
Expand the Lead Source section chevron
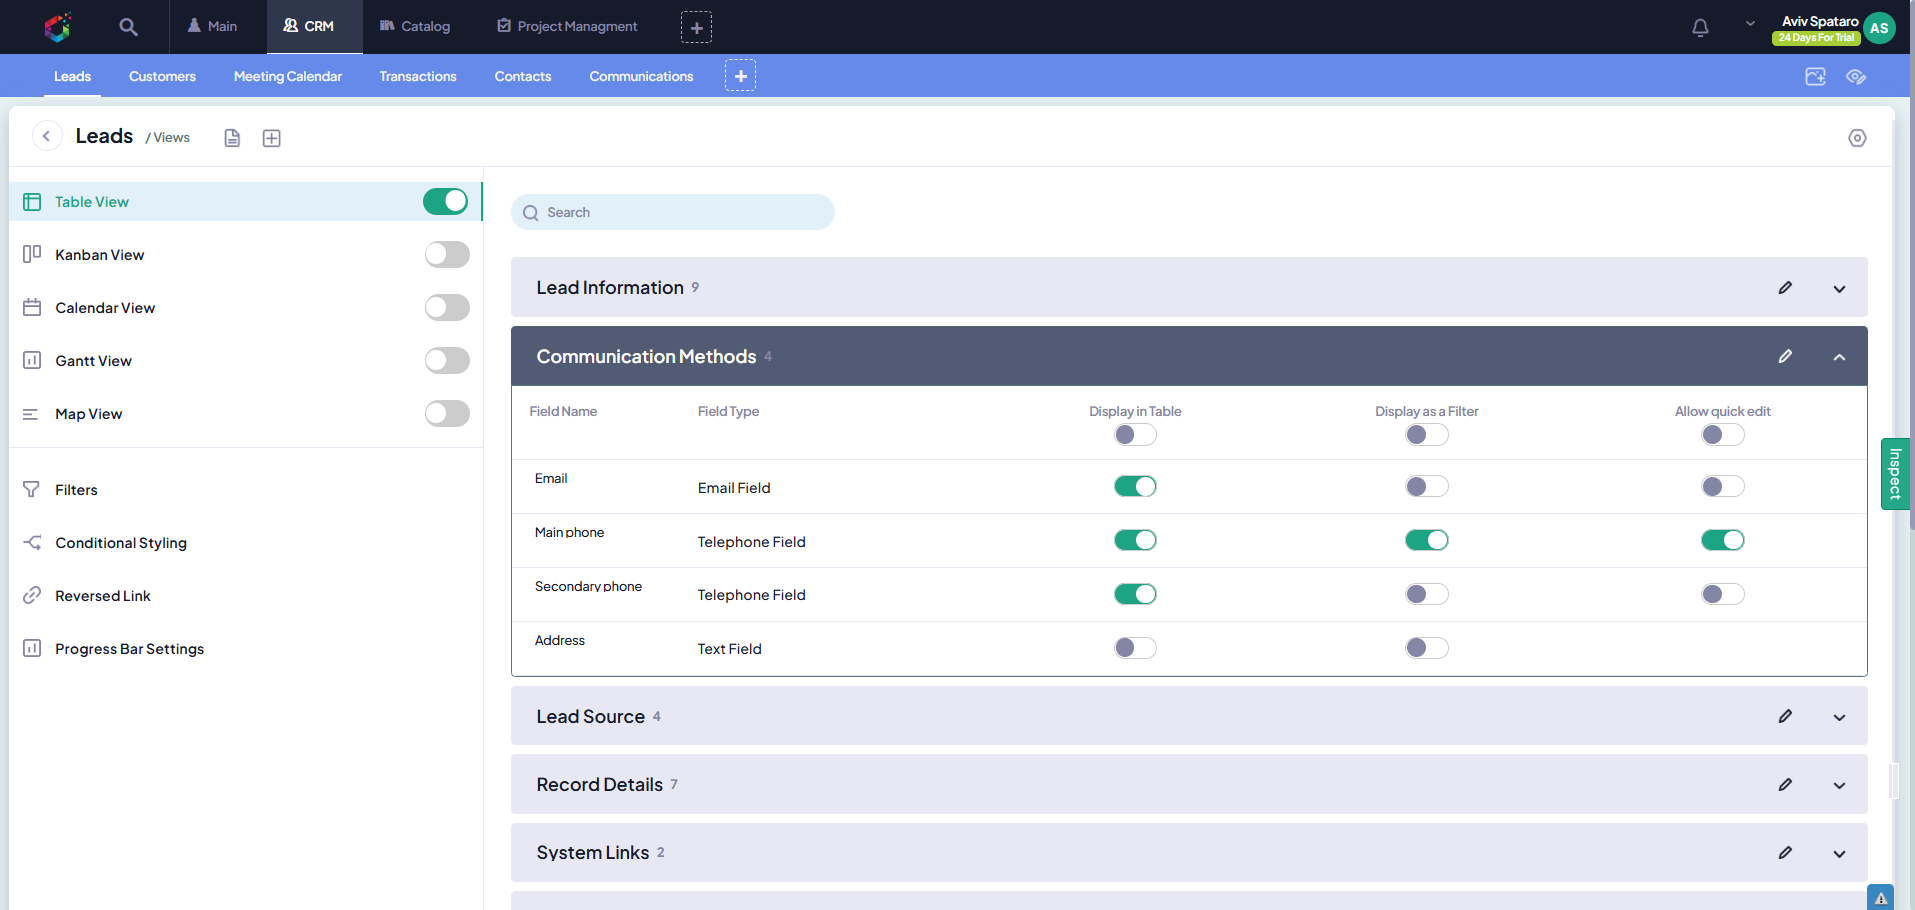click(1839, 717)
